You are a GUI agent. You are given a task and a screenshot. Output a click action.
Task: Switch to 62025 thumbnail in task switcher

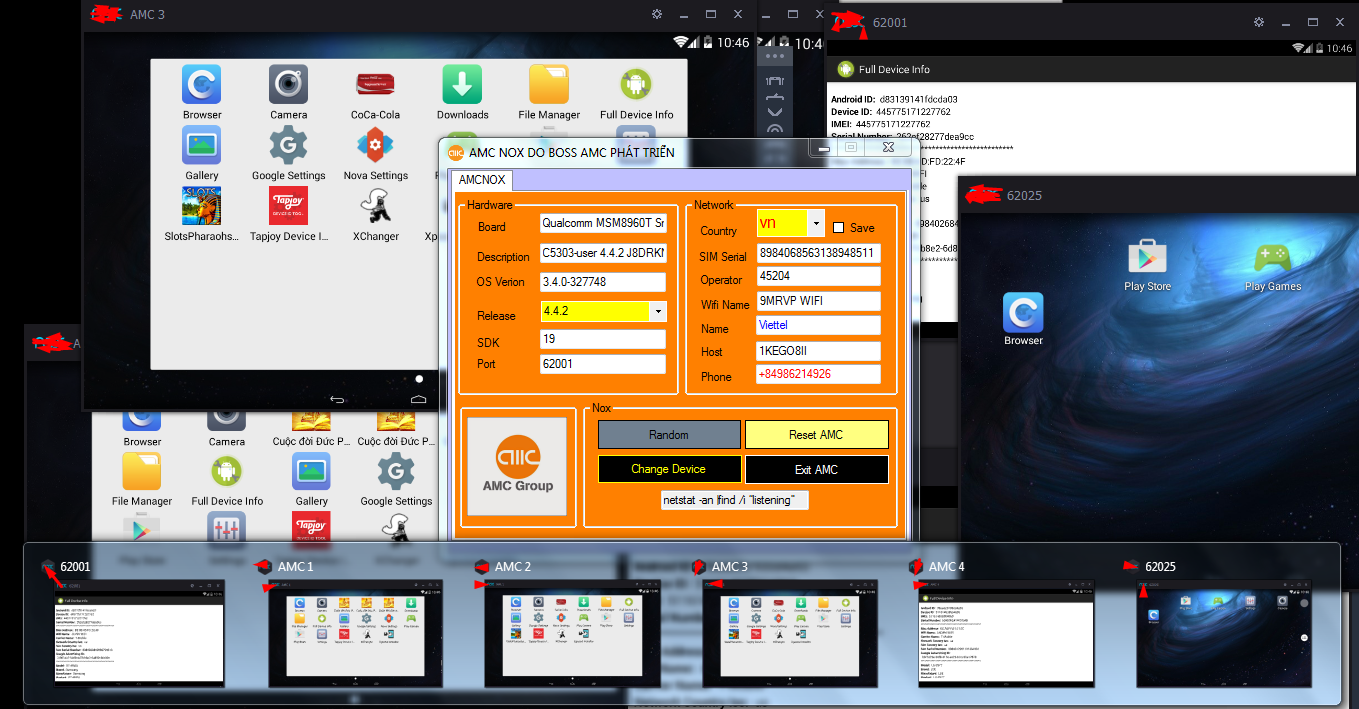pyautogui.click(x=1224, y=633)
